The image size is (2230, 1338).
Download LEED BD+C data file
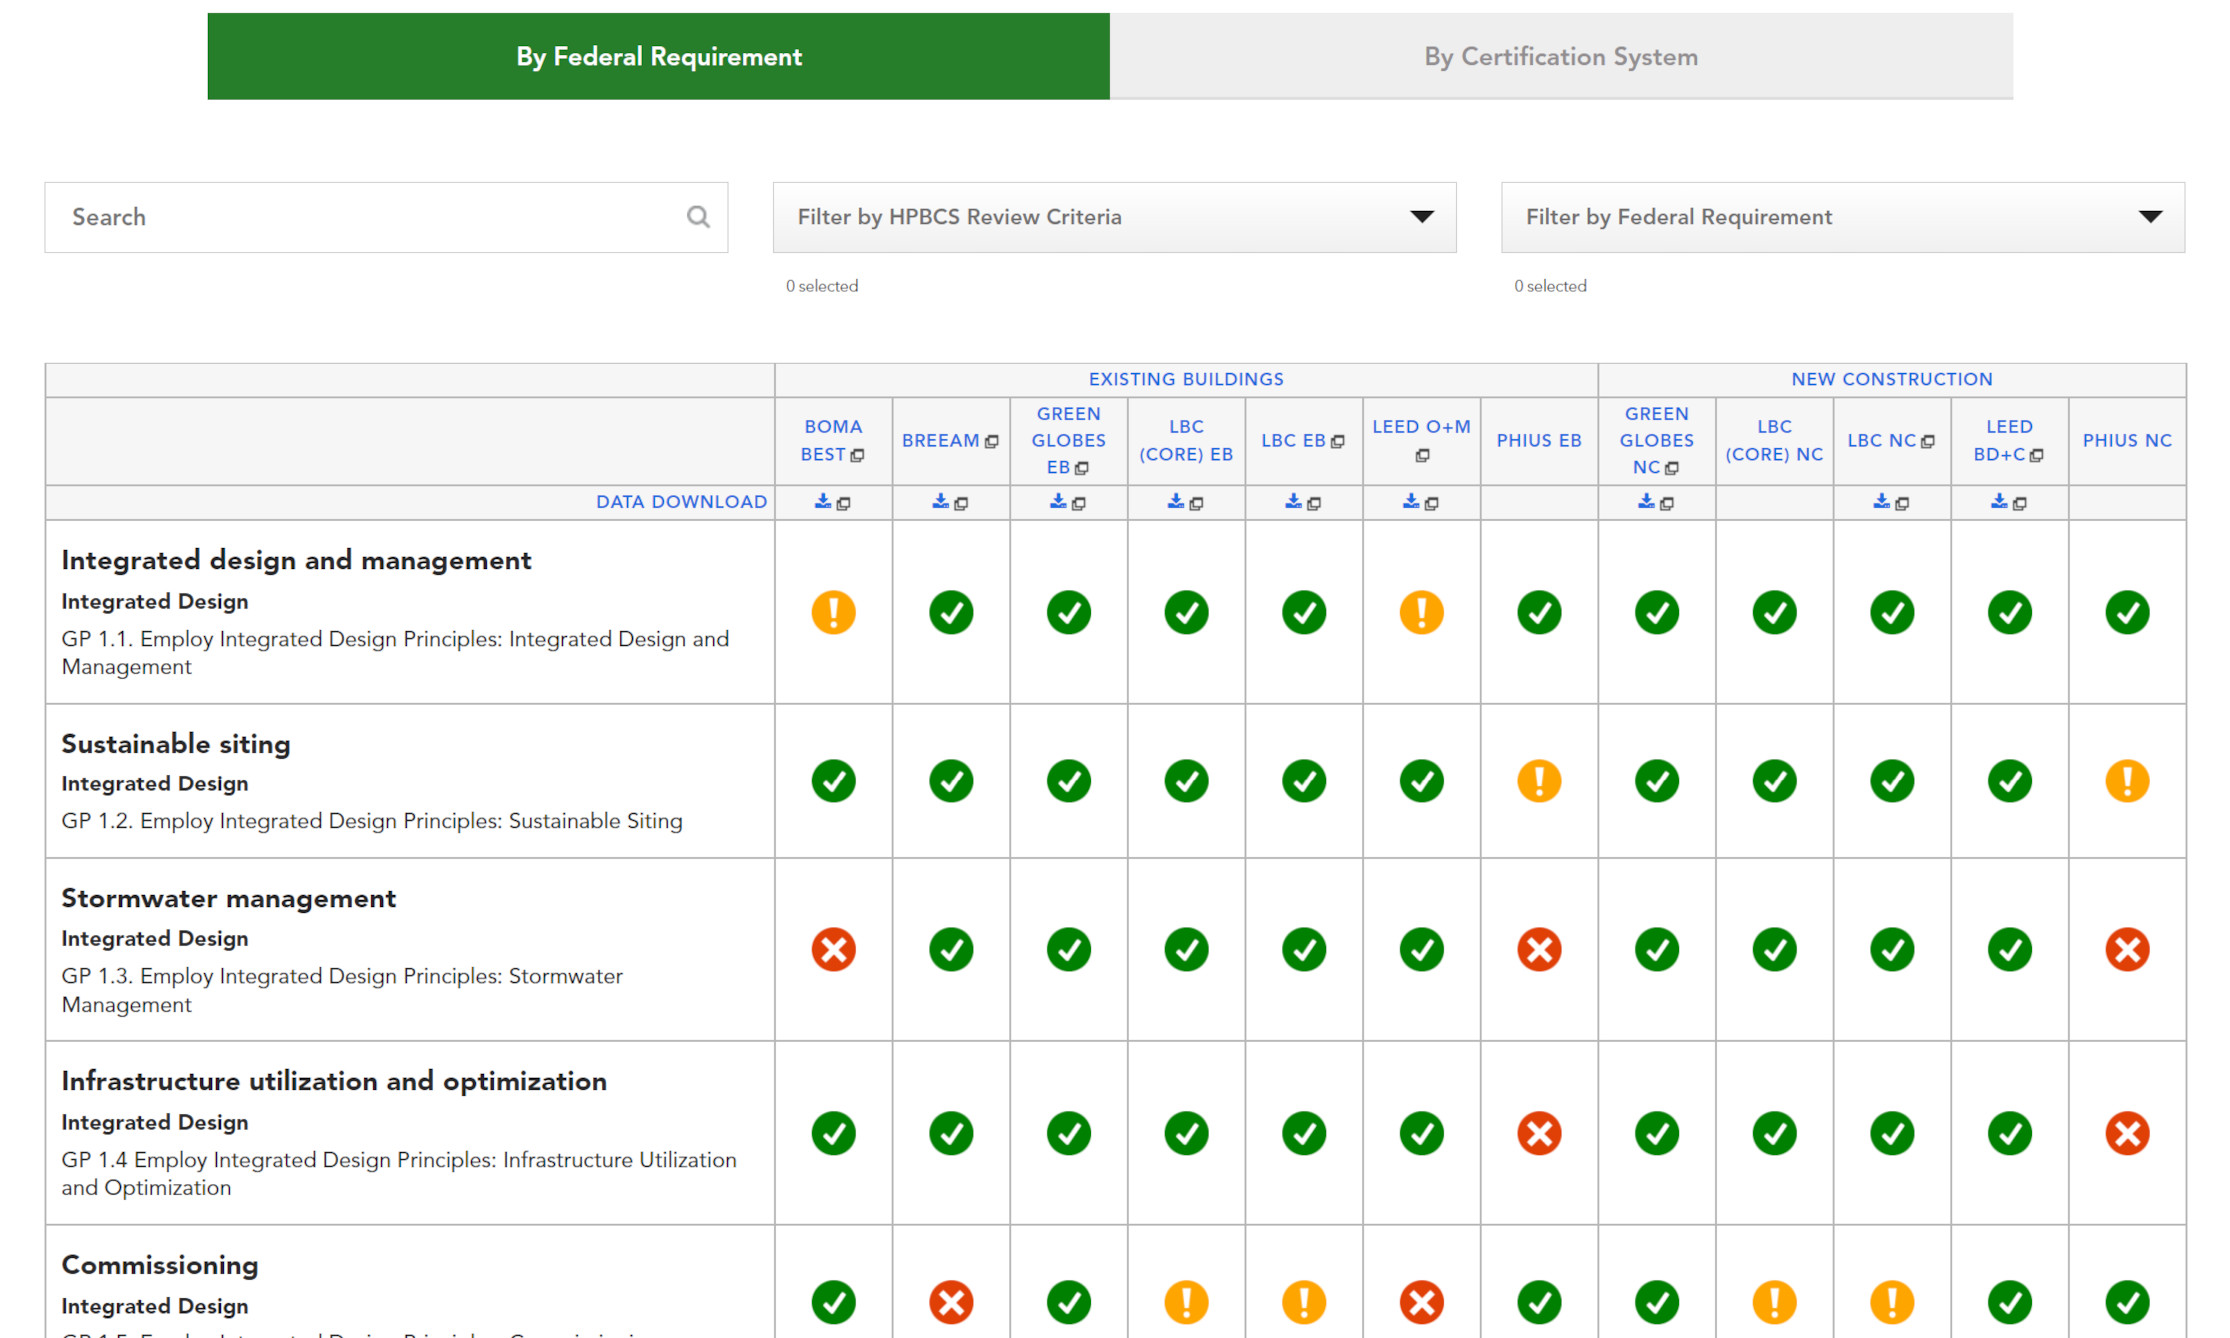(1999, 501)
